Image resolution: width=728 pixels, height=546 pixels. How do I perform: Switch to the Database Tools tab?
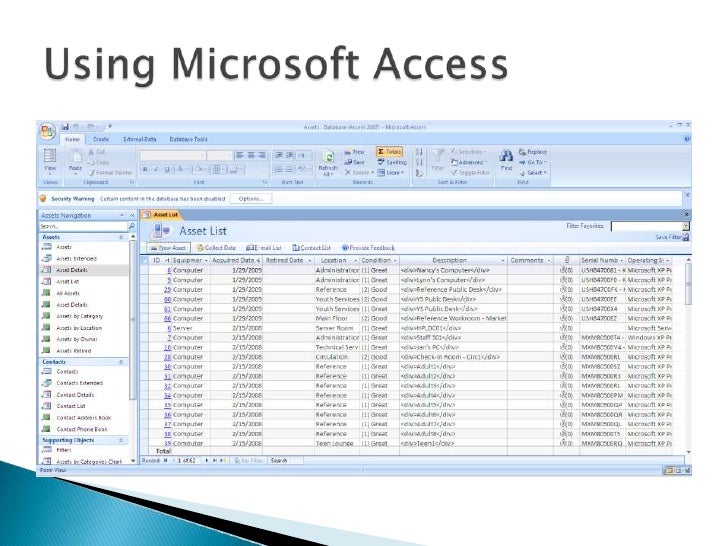[x=188, y=139]
